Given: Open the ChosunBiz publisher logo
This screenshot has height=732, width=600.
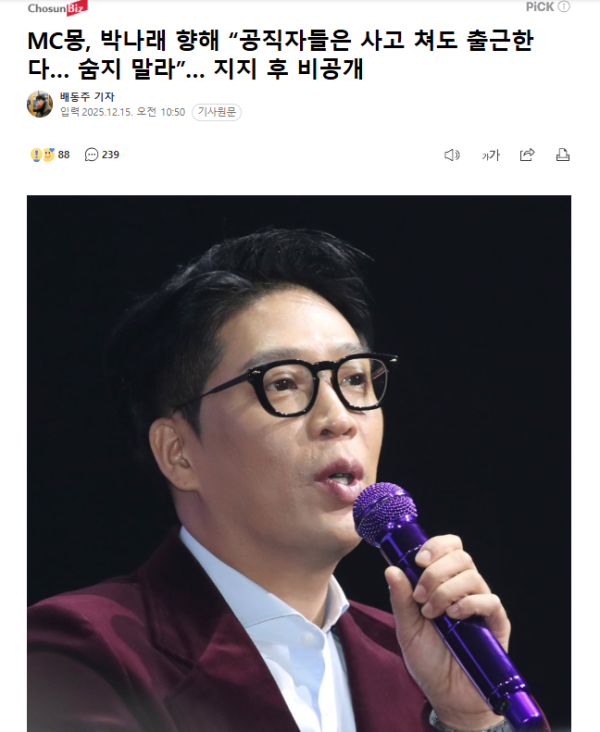Looking at the screenshot, I should 57,8.
